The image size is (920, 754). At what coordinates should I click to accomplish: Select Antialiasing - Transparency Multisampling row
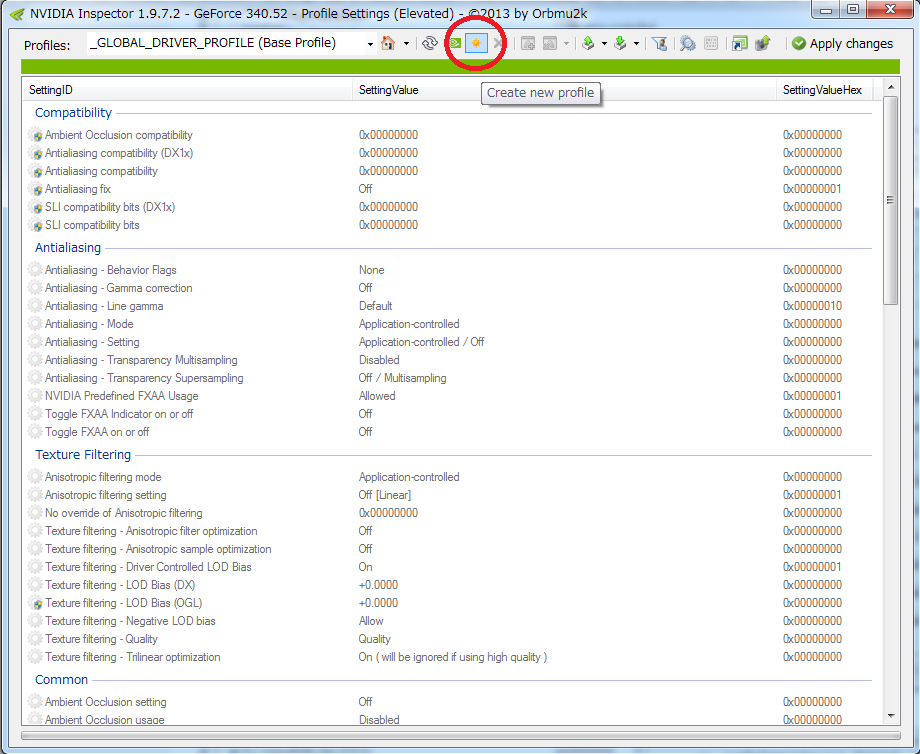(449, 360)
